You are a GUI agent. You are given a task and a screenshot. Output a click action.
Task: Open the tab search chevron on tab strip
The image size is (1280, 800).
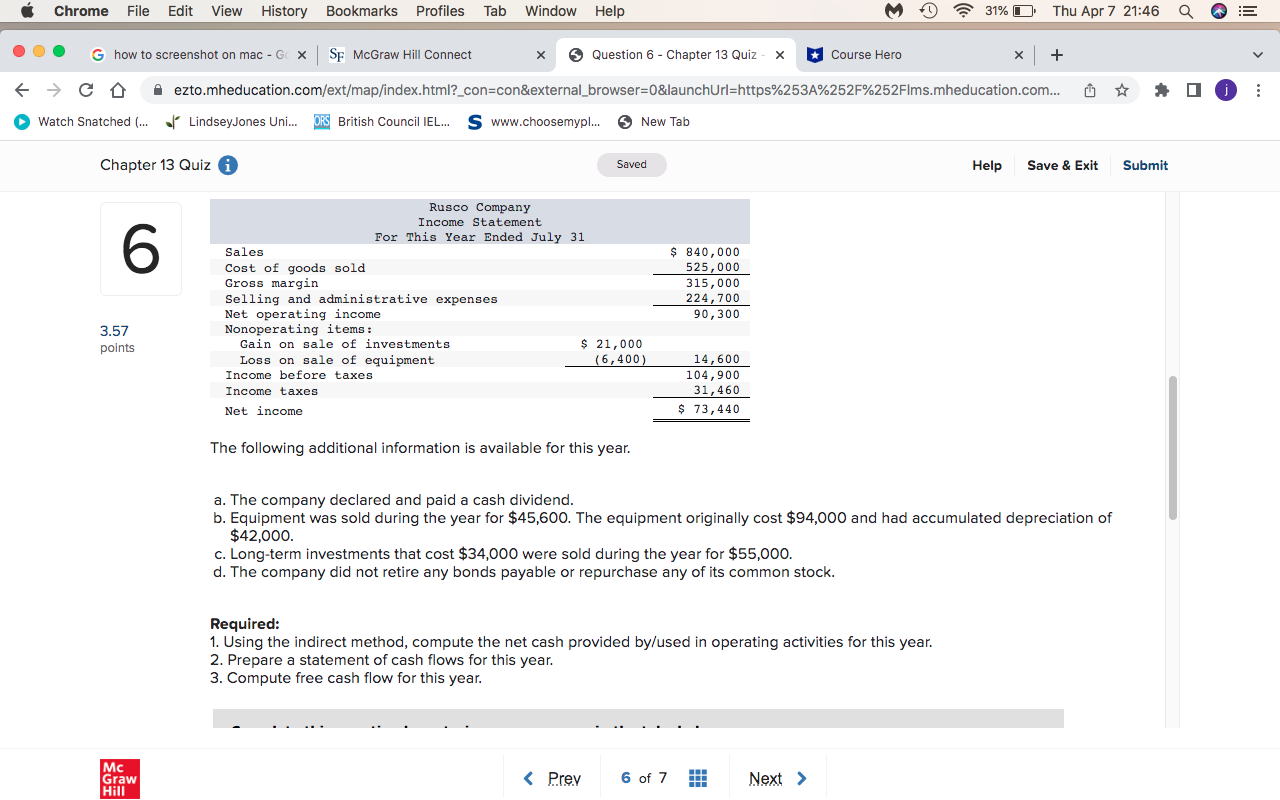pos(1258,55)
